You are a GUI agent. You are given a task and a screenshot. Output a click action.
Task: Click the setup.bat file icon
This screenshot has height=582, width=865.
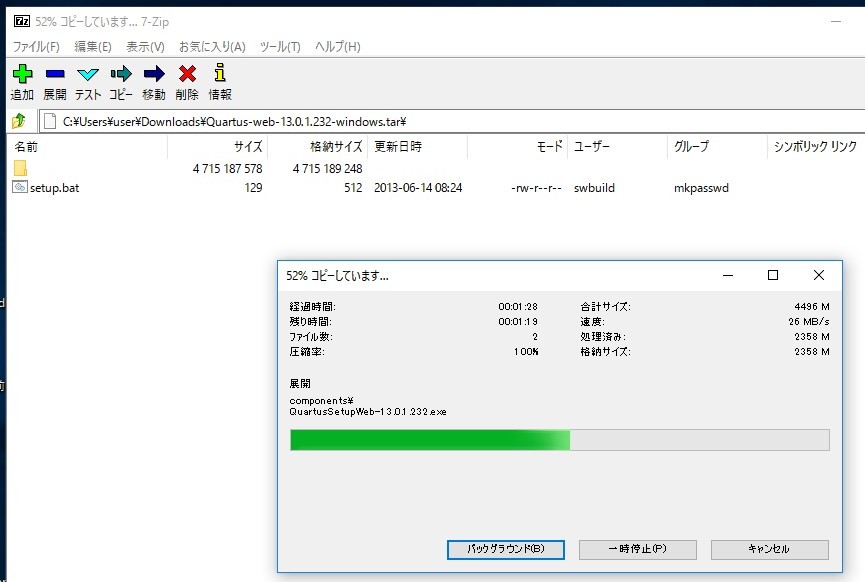[x=20, y=187]
